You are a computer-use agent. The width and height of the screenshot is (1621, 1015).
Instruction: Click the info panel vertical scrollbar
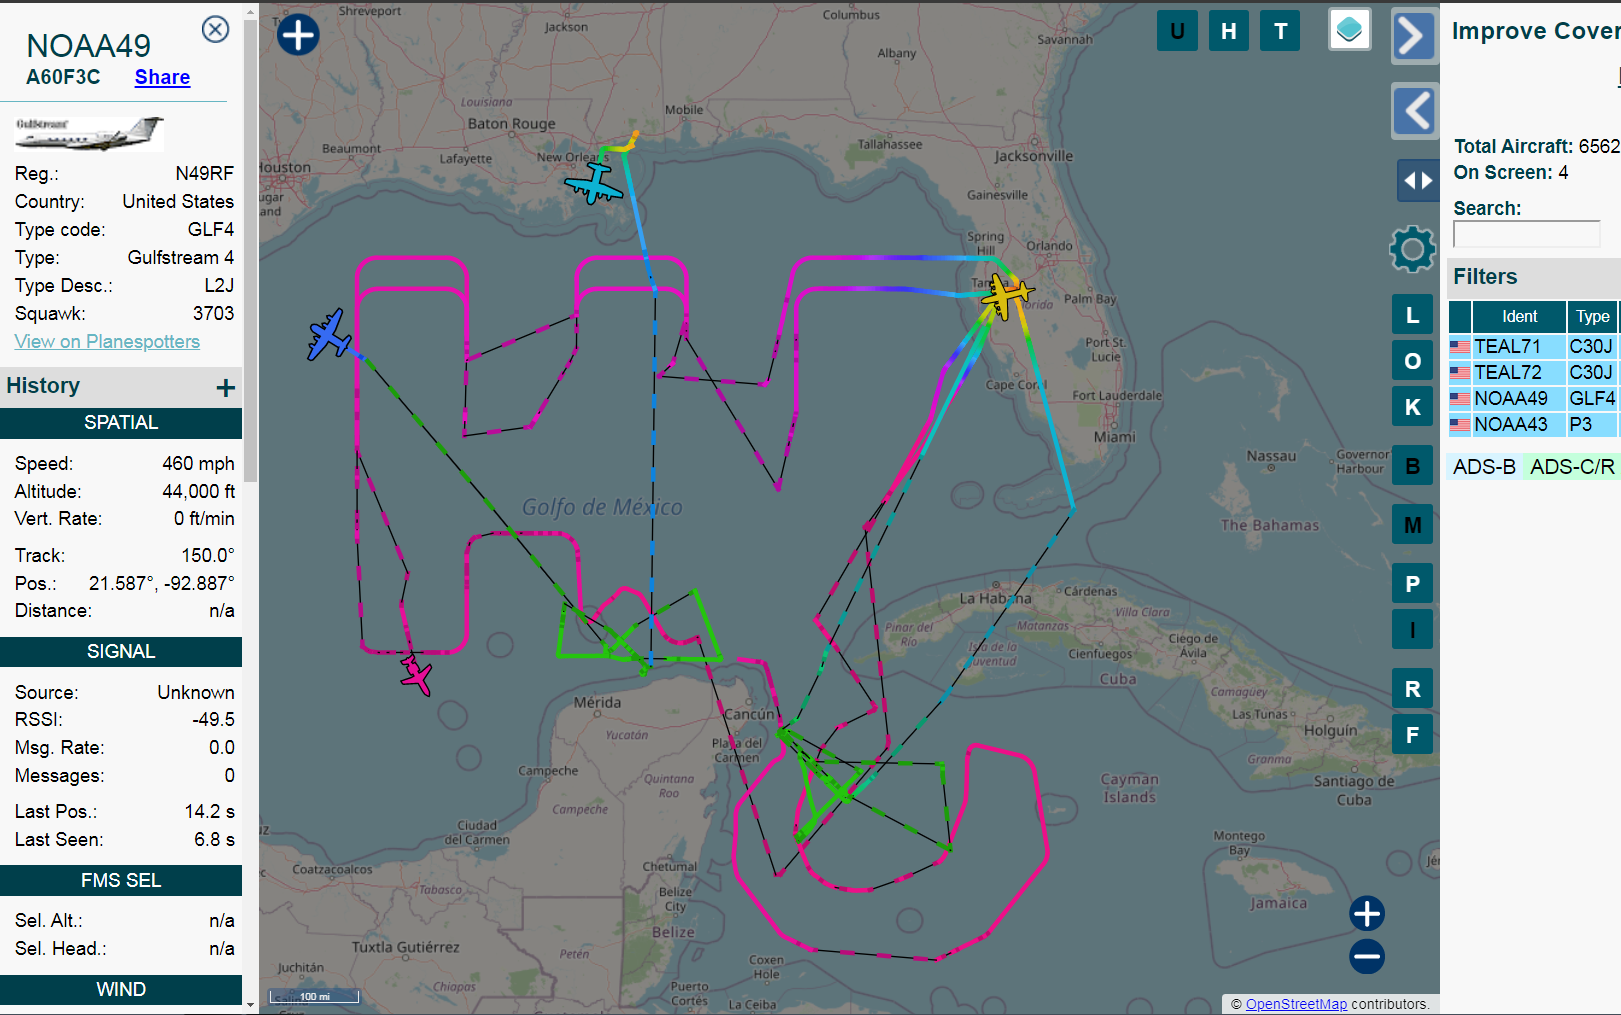click(x=251, y=250)
